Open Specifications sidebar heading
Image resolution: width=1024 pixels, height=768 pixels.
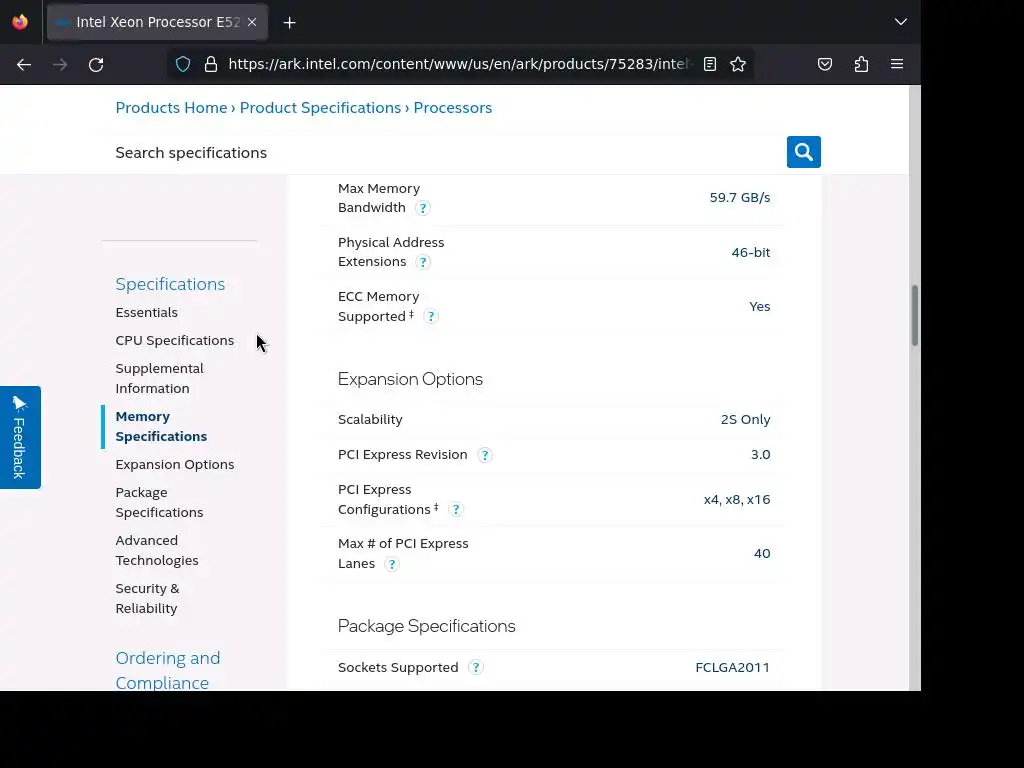(170, 284)
